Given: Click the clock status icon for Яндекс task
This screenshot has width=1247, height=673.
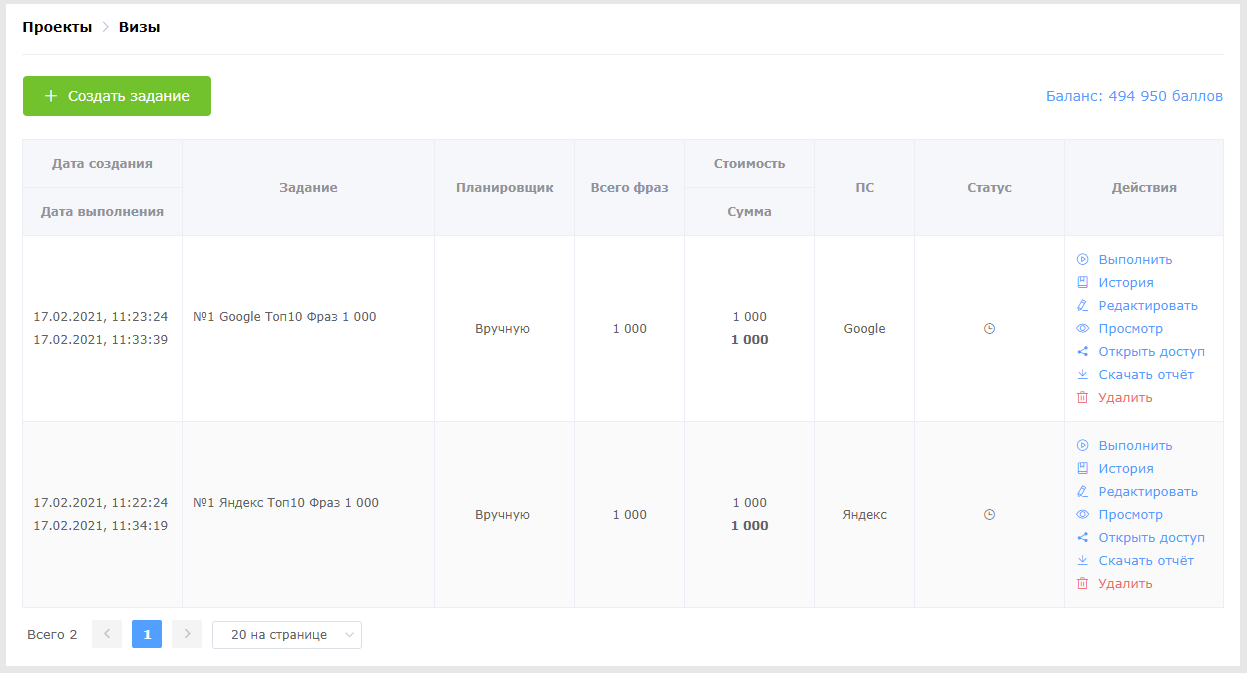Looking at the screenshot, I should coord(989,514).
